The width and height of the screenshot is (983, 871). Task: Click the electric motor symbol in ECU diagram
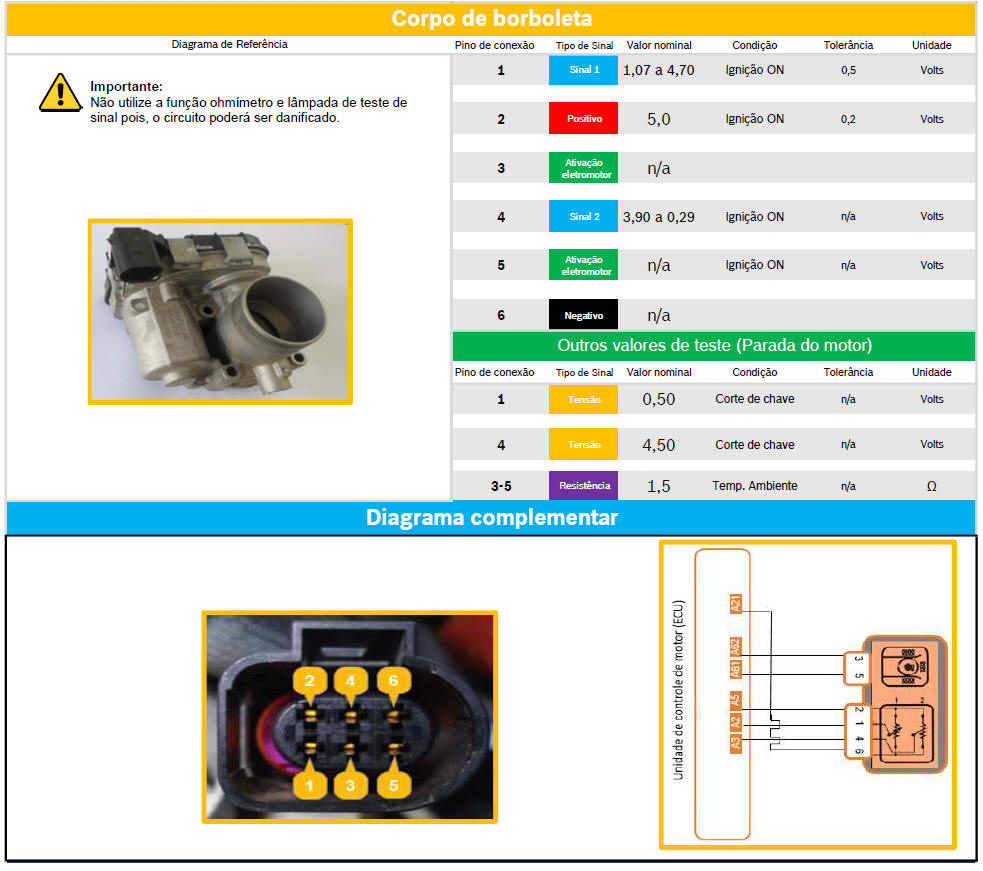pyautogui.click(x=908, y=663)
